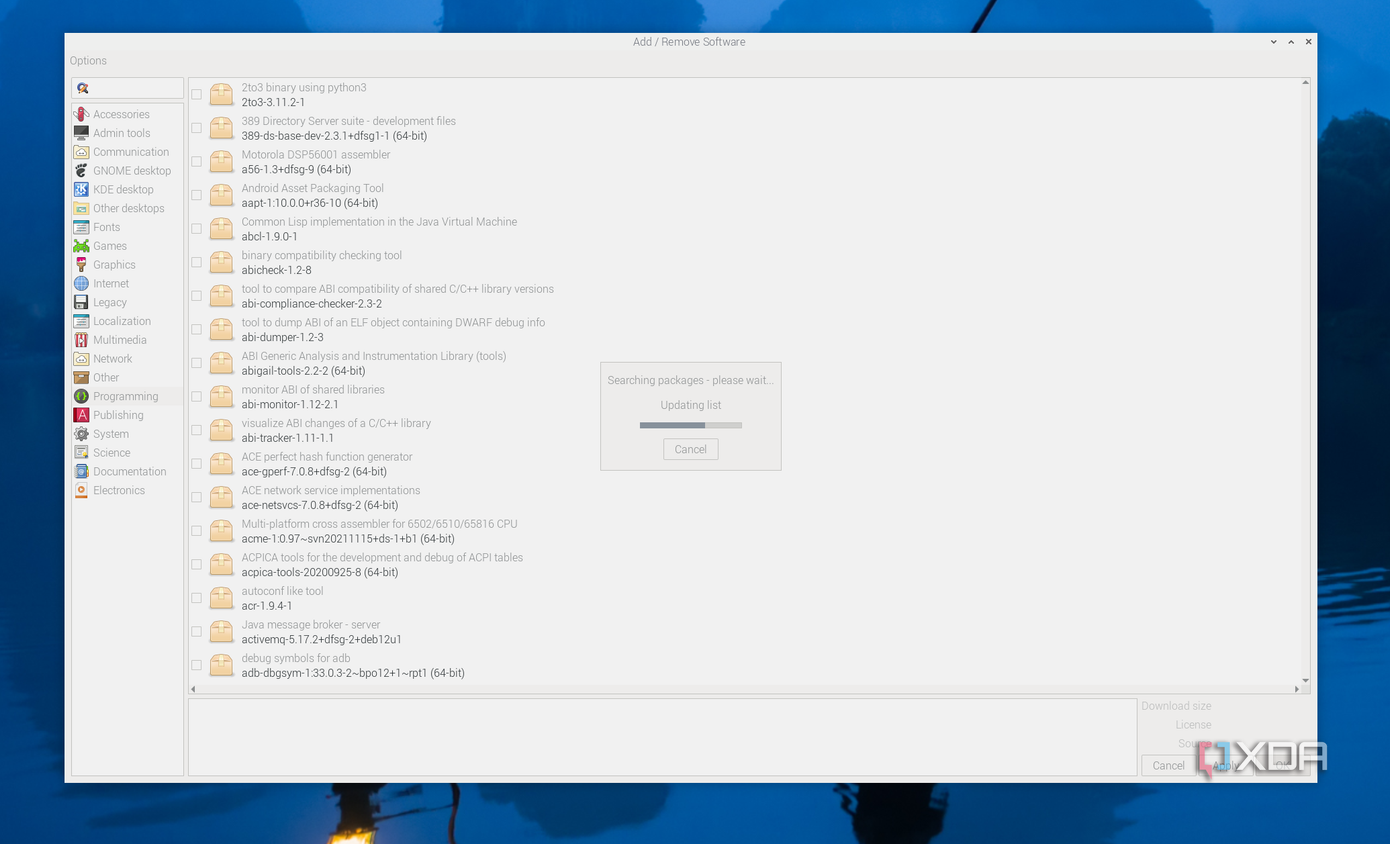Select the Admin tools monitor icon
Image resolution: width=1390 pixels, height=844 pixels.
pyautogui.click(x=81, y=133)
